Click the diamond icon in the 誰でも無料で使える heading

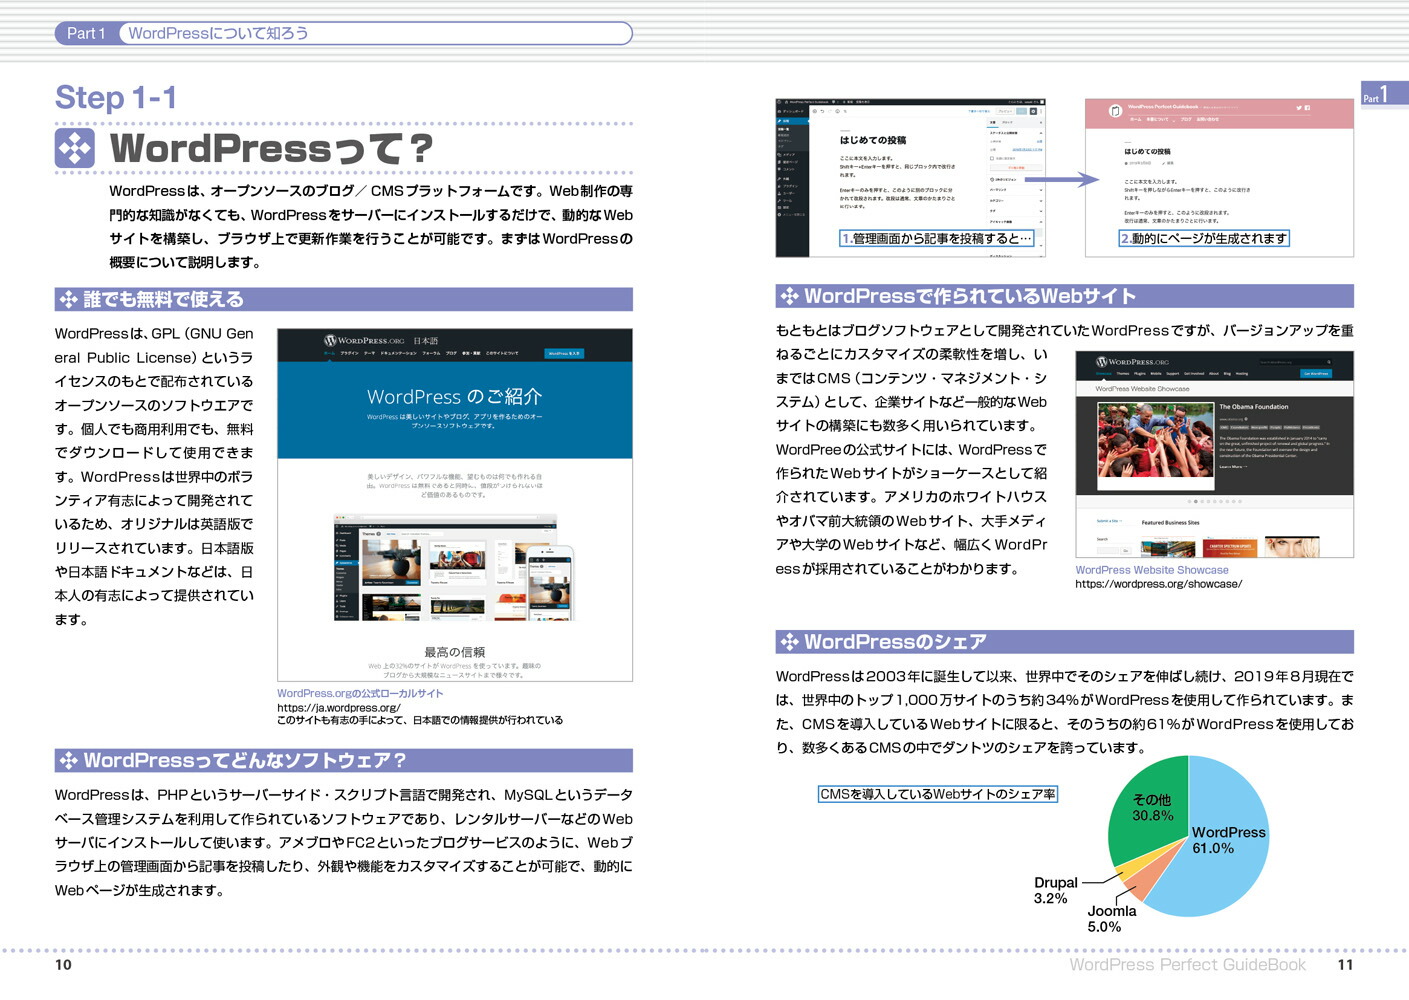coord(68,299)
